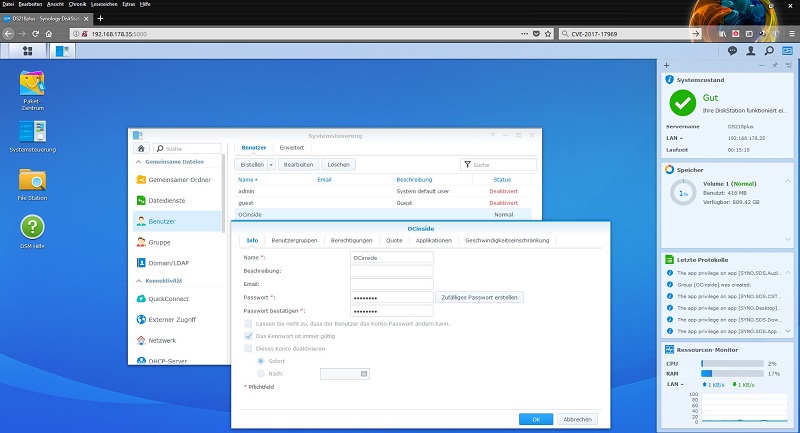The width and height of the screenshot is (800, 433).
Task: Open the Nach date picker field
Action: [344, 374]
